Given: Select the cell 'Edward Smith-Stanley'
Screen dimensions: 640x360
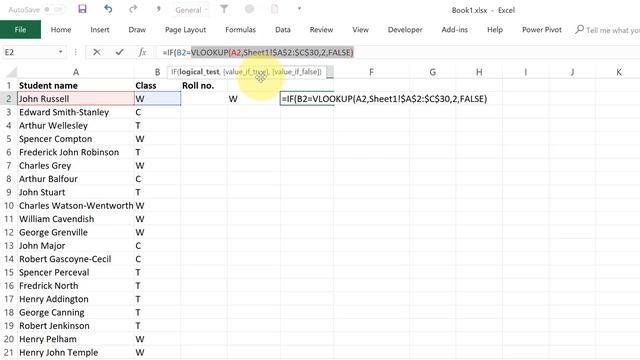Looking at the screenshot, I should [76, 112].
